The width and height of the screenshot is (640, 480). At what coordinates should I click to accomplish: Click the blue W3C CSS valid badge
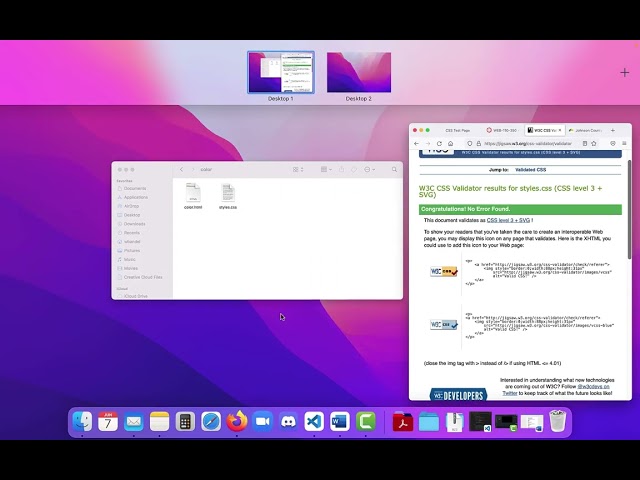(444, 324)
